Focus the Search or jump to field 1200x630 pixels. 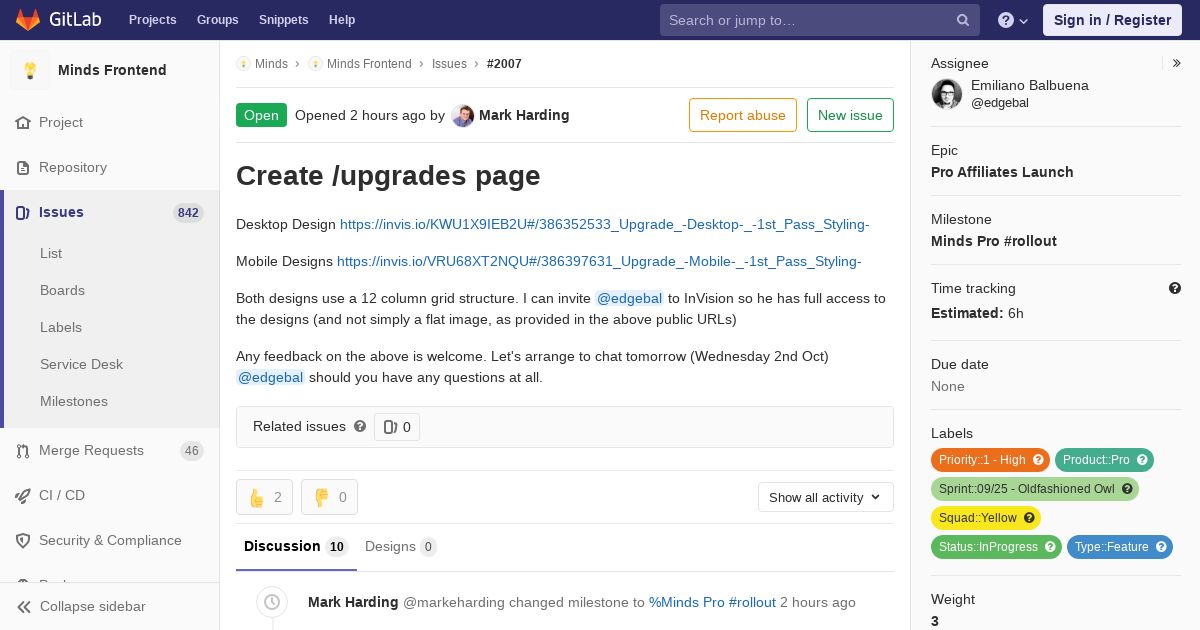pos(819,20)
